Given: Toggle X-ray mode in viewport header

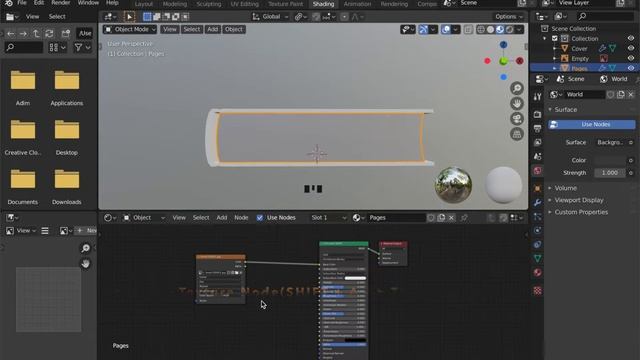Looking at the screenshot, I should [x=468, y=29].
